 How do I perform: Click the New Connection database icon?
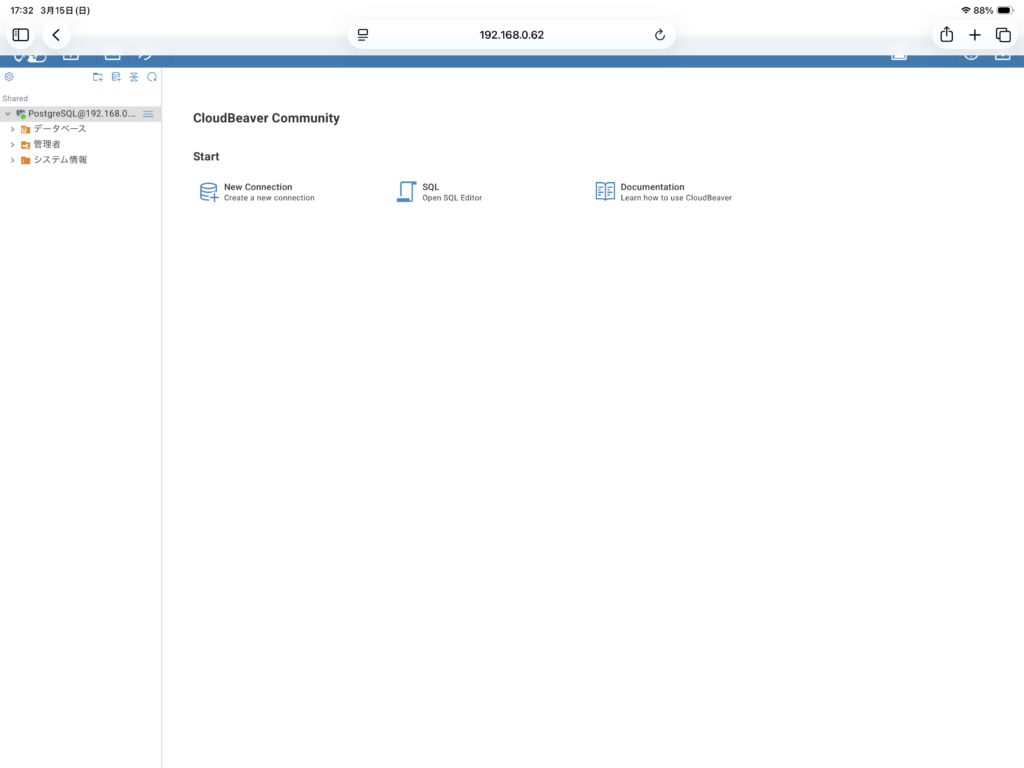(208, 192)
